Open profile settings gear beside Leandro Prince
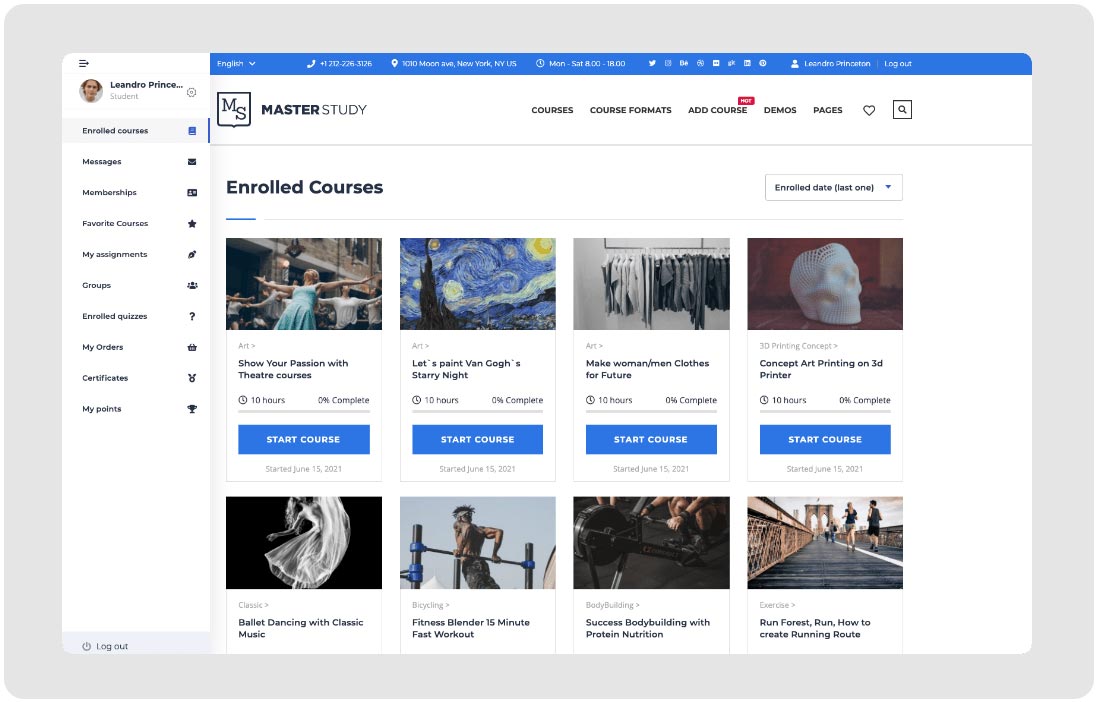1097x702 pixels. 192,92
